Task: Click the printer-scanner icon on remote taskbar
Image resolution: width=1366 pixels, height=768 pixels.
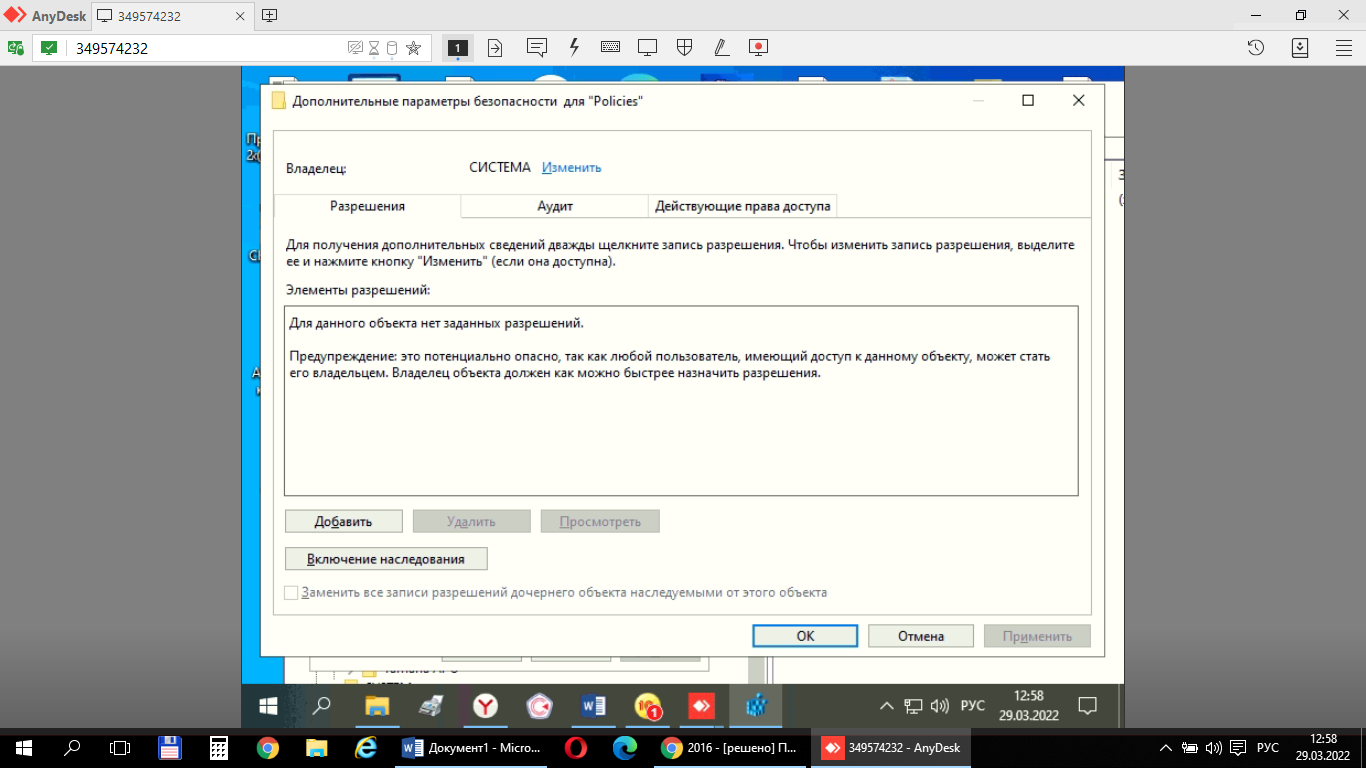Action: point(430,706)
